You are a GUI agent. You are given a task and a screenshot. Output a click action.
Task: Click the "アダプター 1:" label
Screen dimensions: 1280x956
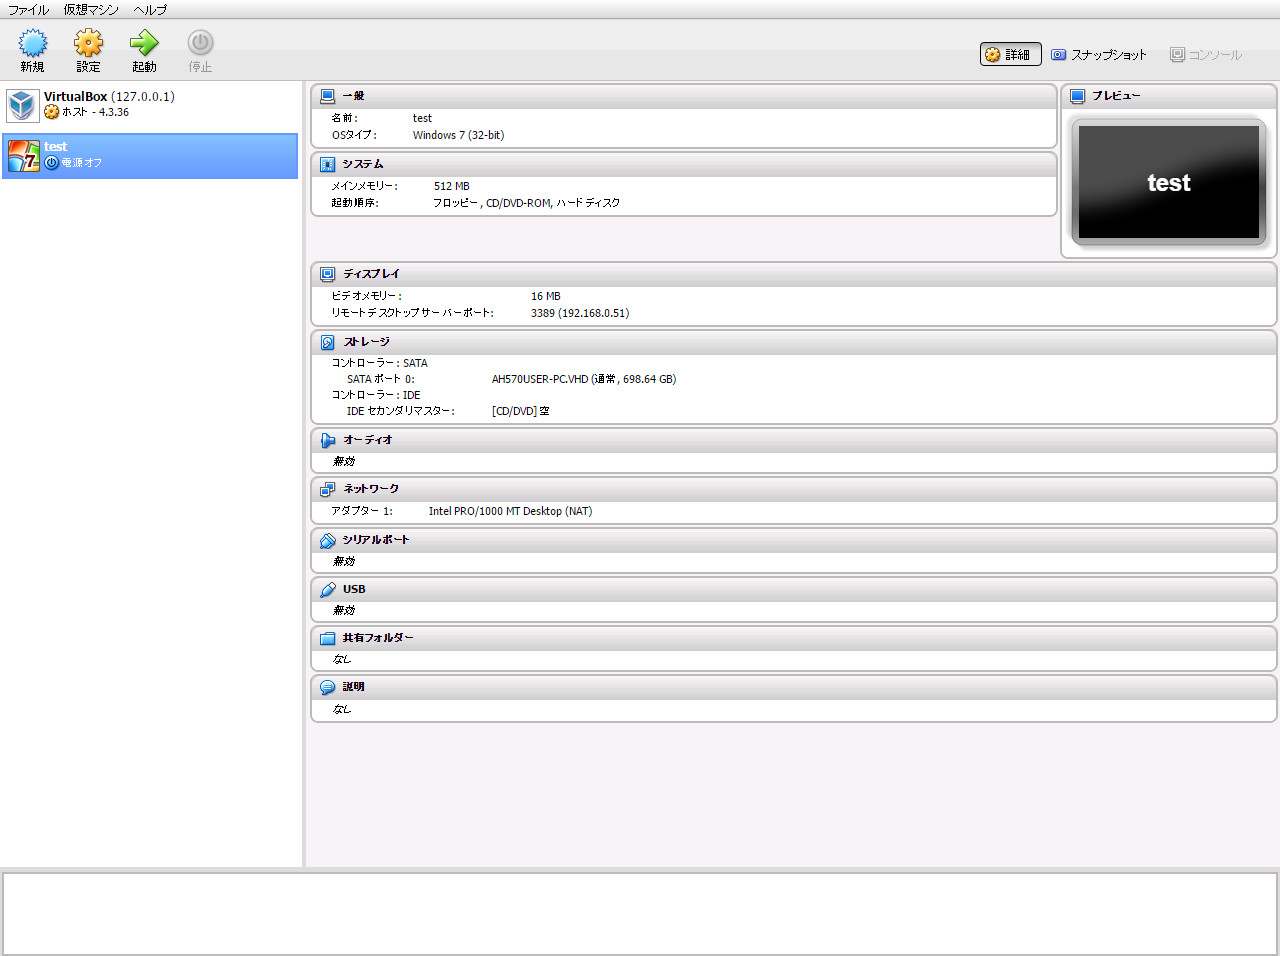click(362, 511)
